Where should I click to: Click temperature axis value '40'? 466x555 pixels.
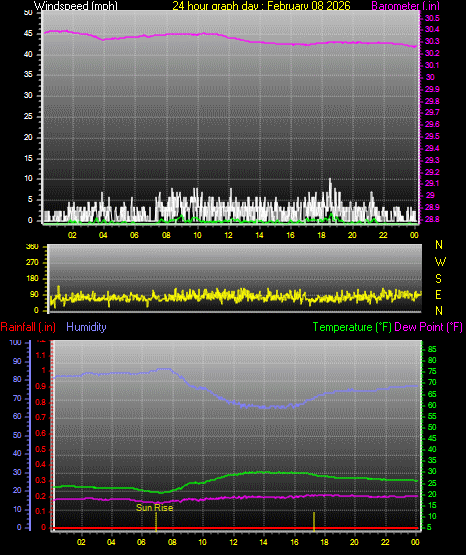point(432,450)
